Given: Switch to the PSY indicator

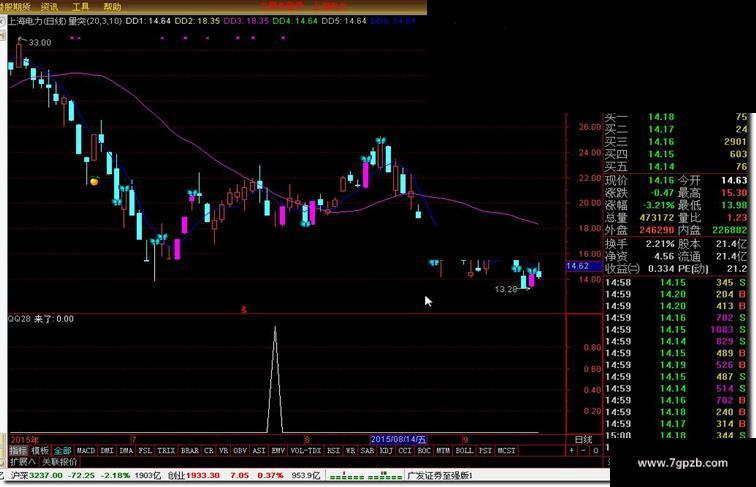Looking at the screenshot, I should (485, 450).
